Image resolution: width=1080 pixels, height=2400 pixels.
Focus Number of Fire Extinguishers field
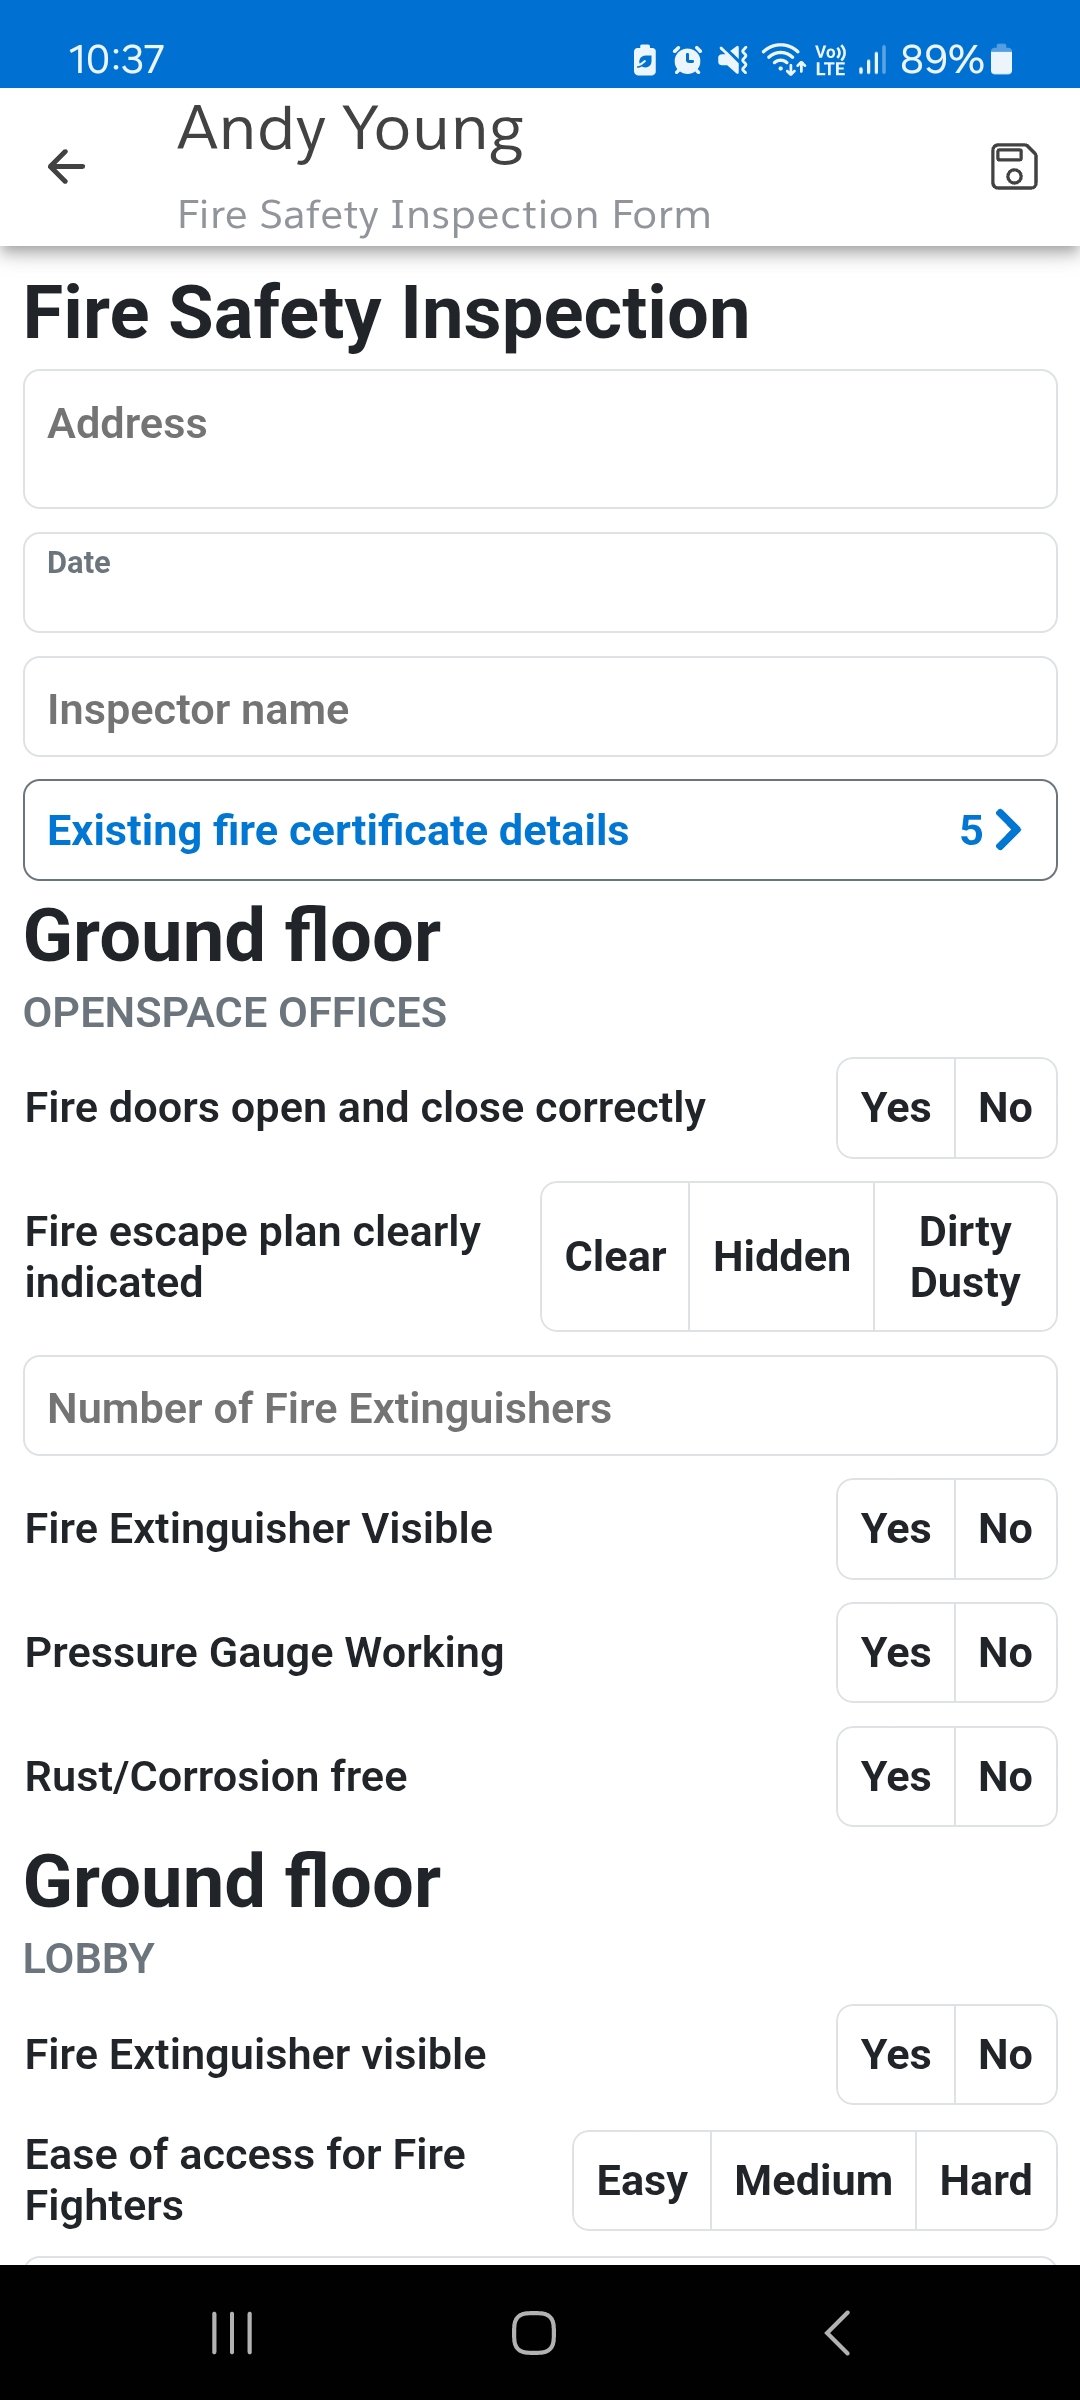(x=540, y=1406)
